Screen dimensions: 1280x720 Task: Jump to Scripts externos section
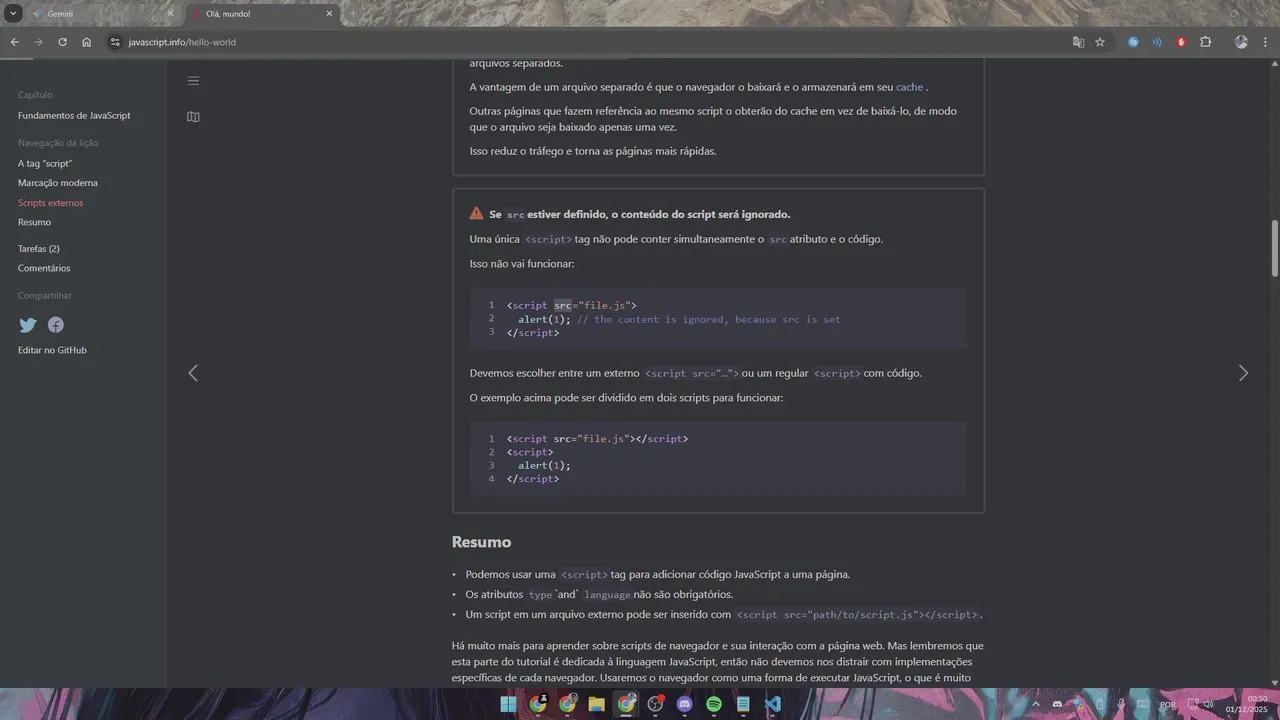[50, 203]
